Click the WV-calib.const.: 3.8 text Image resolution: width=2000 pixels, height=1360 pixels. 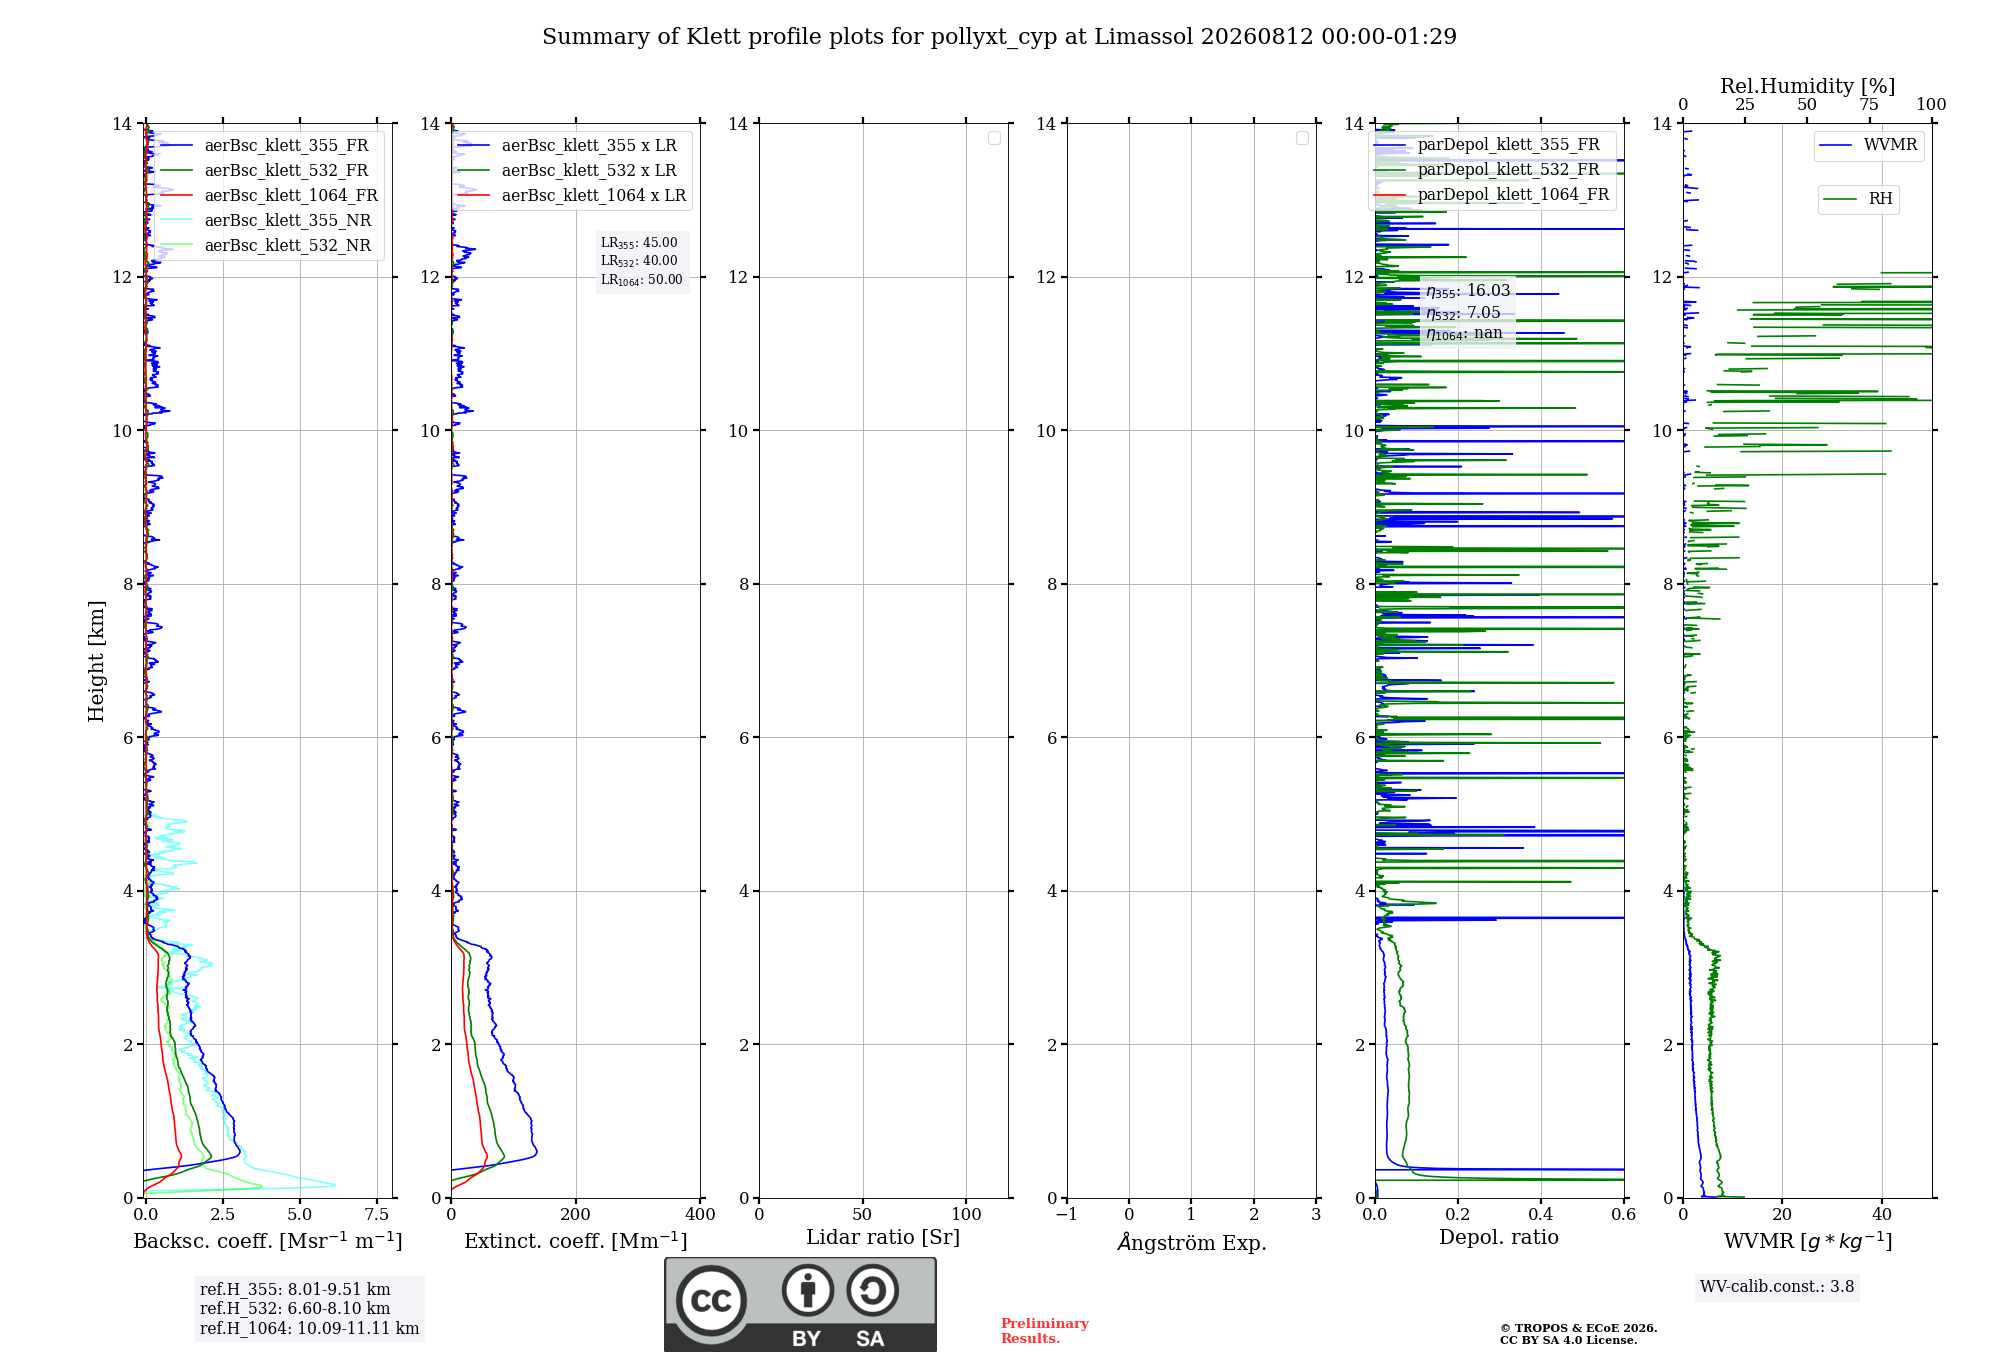click(1777, 1287)
